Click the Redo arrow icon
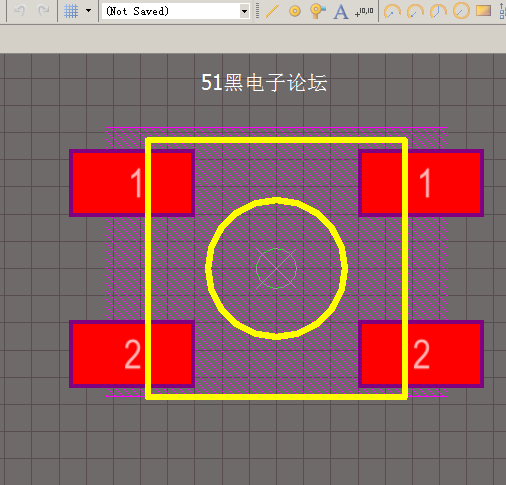 pos(43,11)
